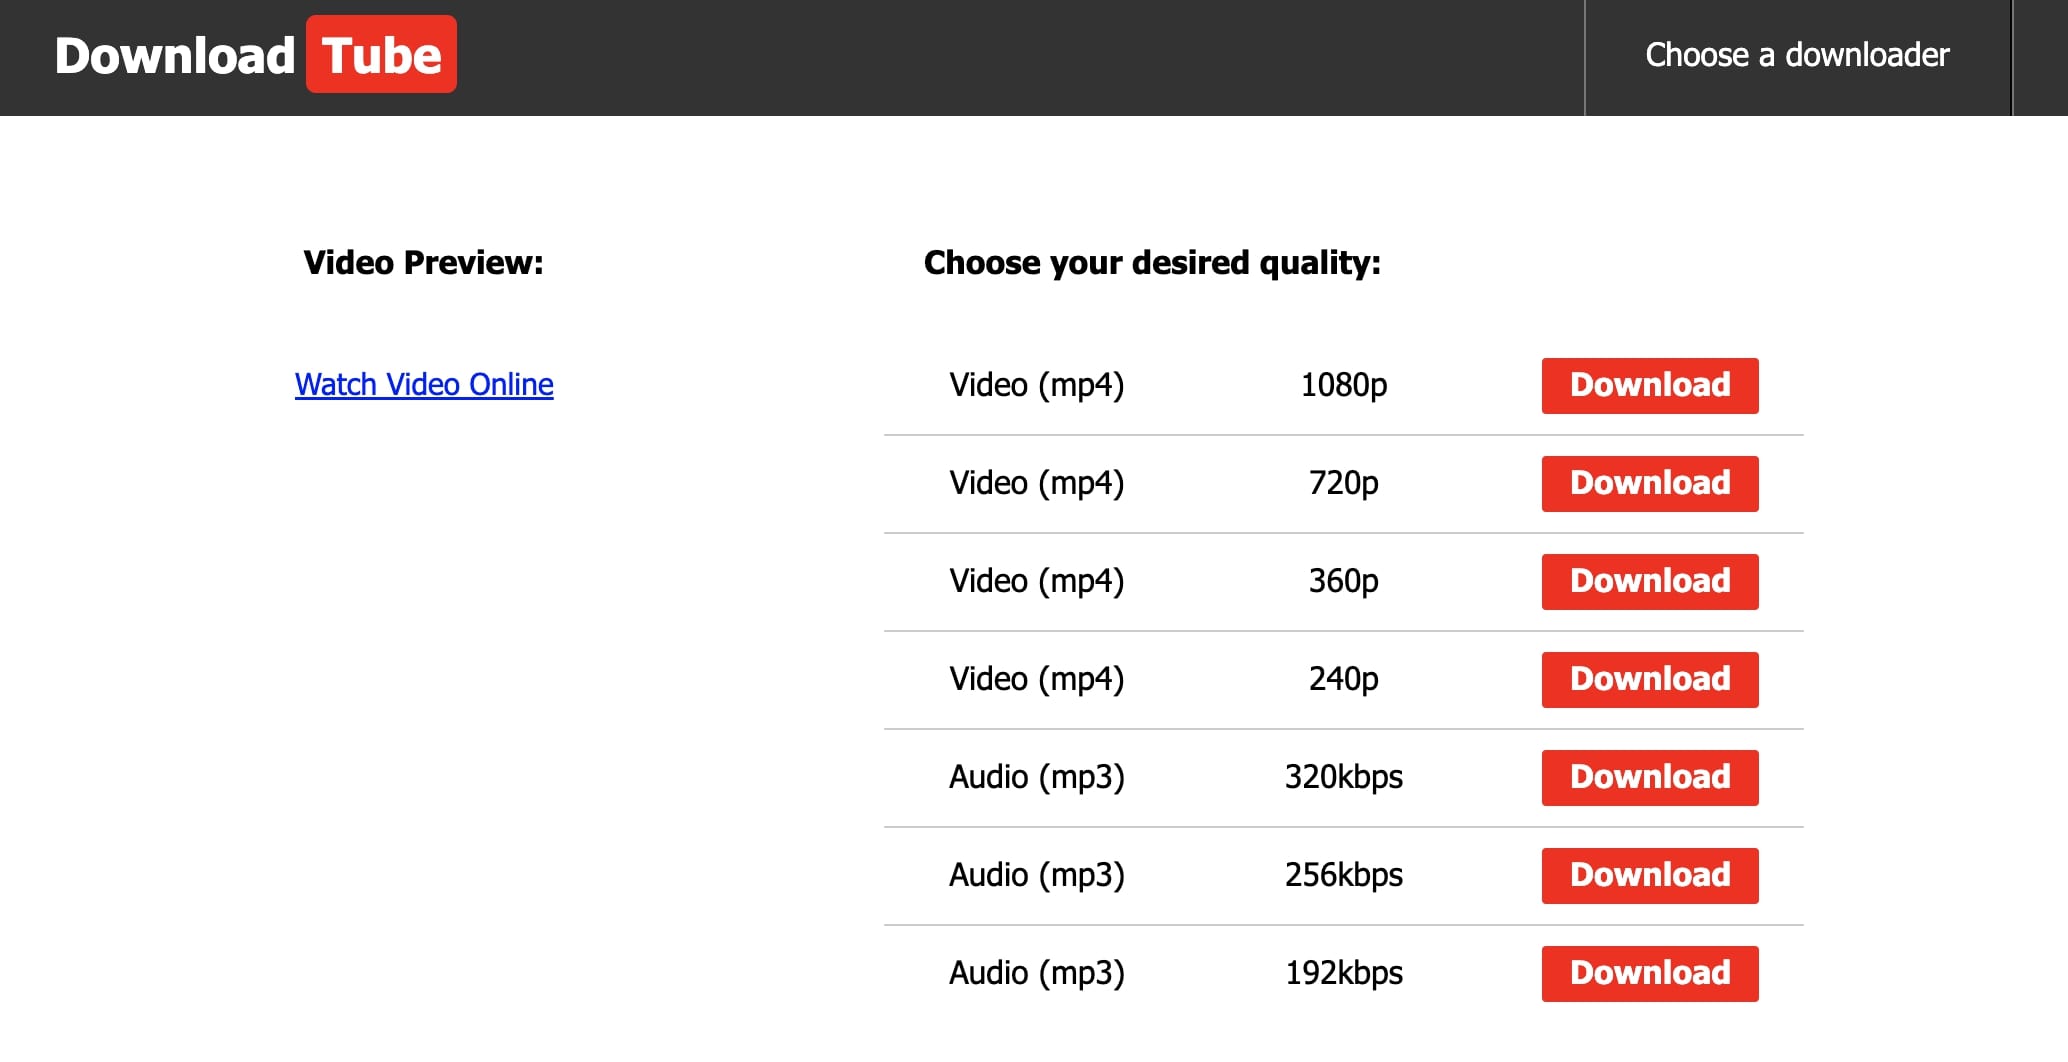Download the 360p mp4 video
The height and width of the screenshot is (1062, 2068).
pyautogui.click(x=1649, y=582)
